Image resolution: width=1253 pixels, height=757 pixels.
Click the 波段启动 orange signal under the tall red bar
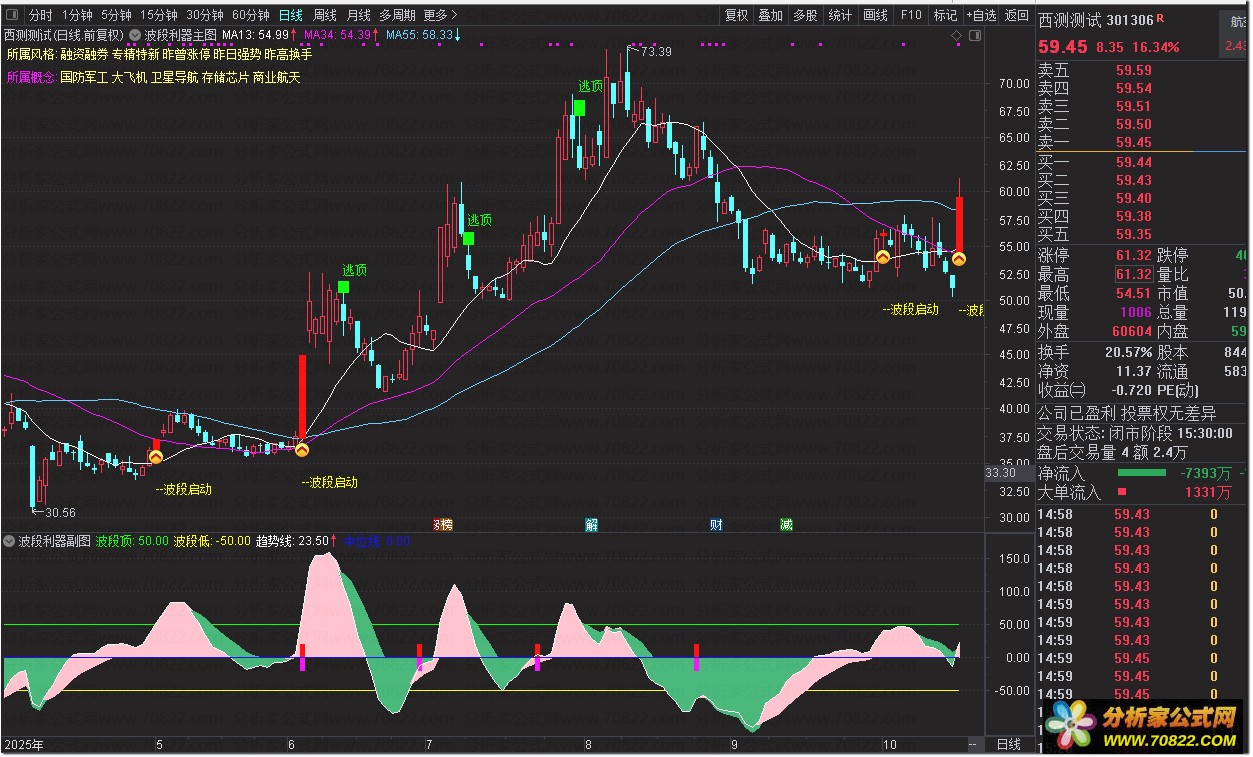click(301, 451)
